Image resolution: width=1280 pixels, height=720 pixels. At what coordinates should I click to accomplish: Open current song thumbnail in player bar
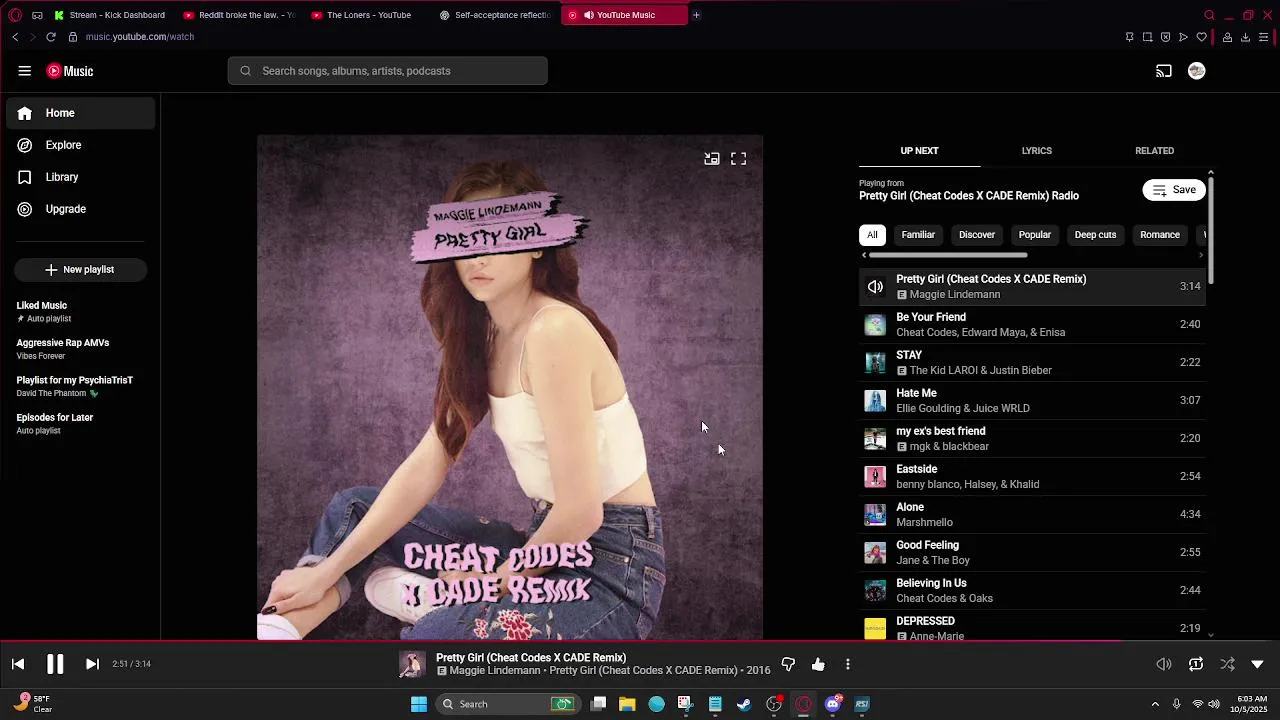pos(412,664)
